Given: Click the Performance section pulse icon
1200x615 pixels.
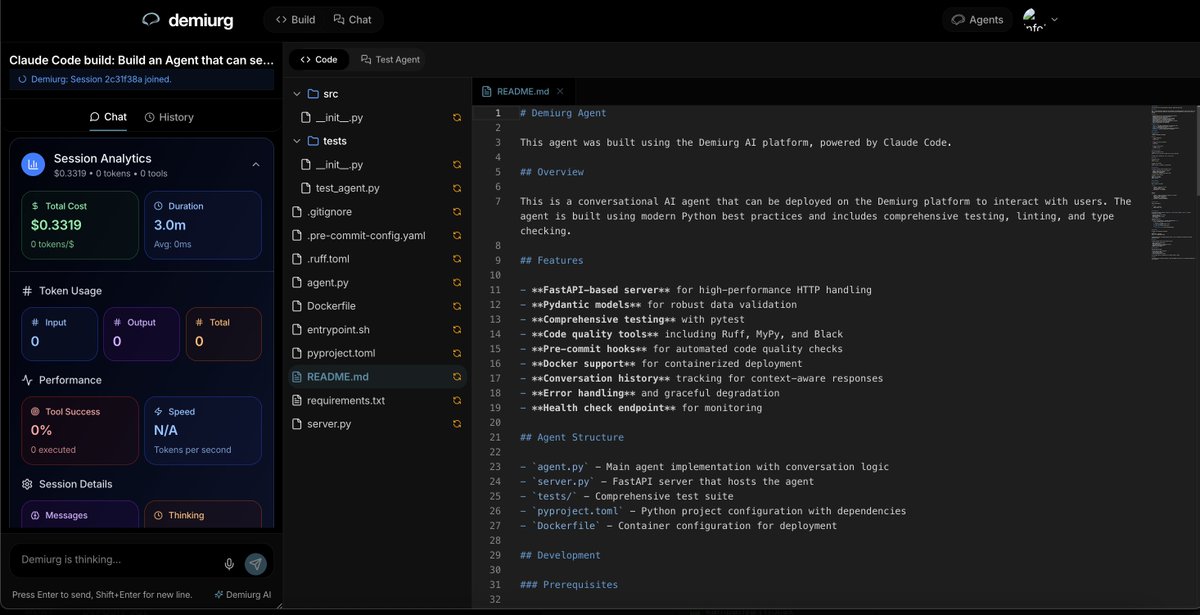Looking at the screenshot, I should pyautogui.click(x=27, y=380).
